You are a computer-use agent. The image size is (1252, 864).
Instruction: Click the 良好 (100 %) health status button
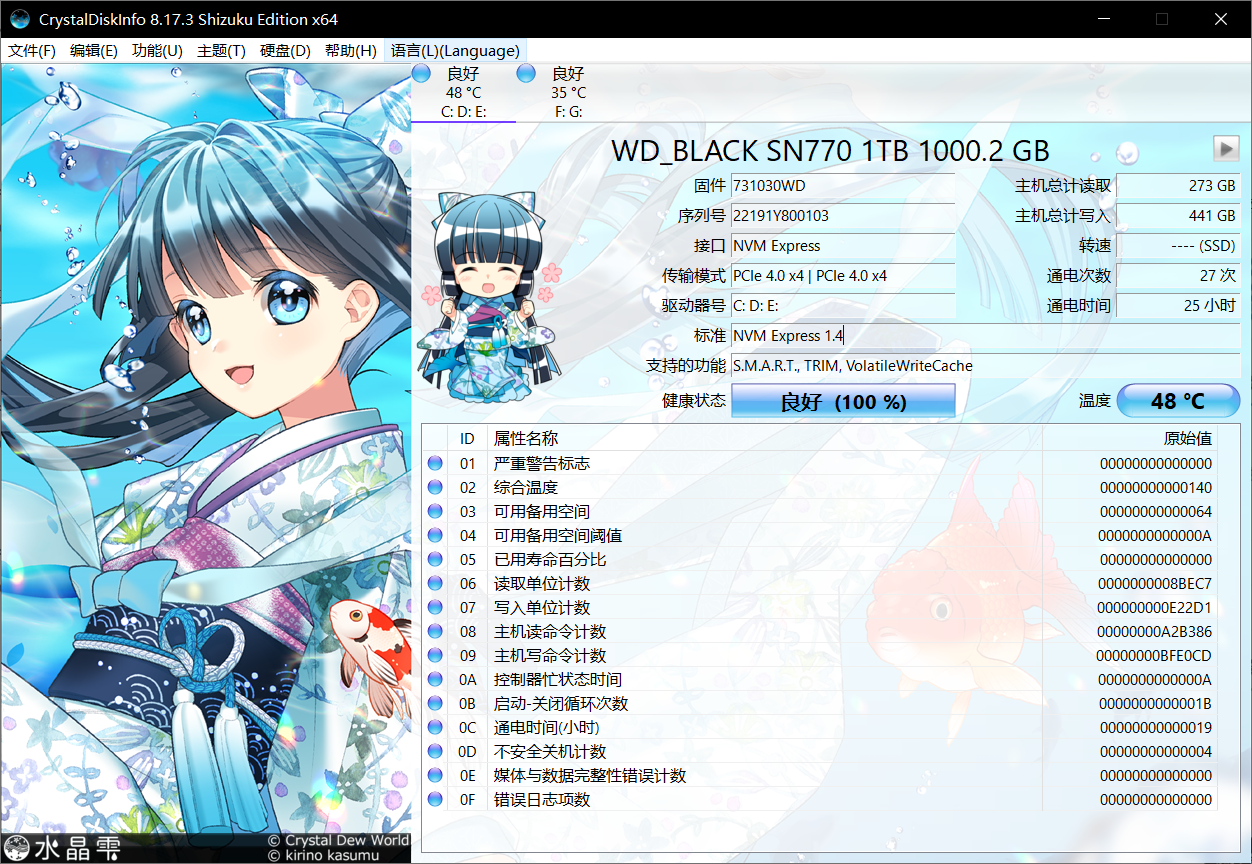[x=843, y=401]
